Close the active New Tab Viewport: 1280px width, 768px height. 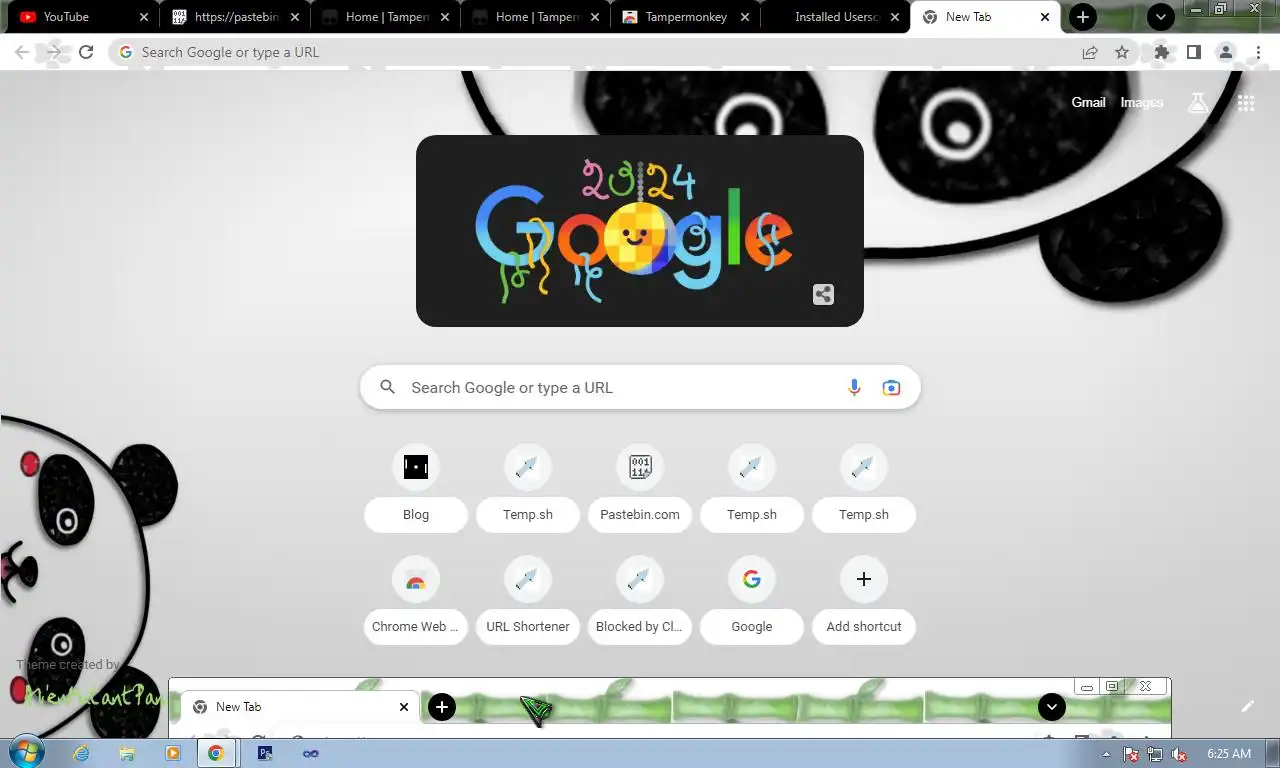[1045, 17]
